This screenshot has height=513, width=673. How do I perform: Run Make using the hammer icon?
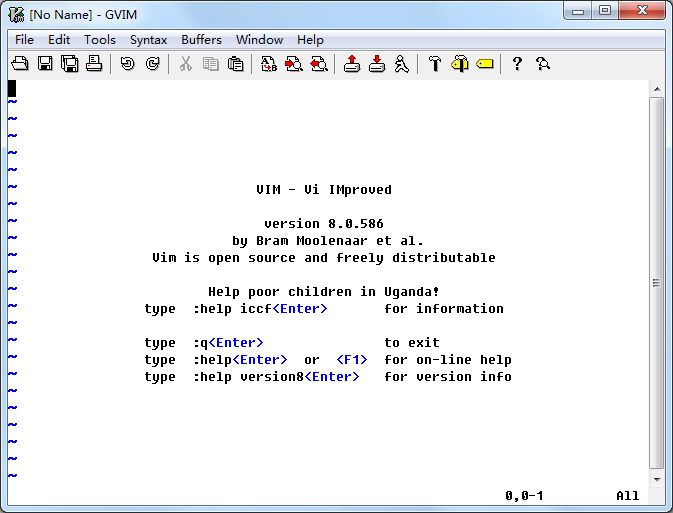click(435, 64)
